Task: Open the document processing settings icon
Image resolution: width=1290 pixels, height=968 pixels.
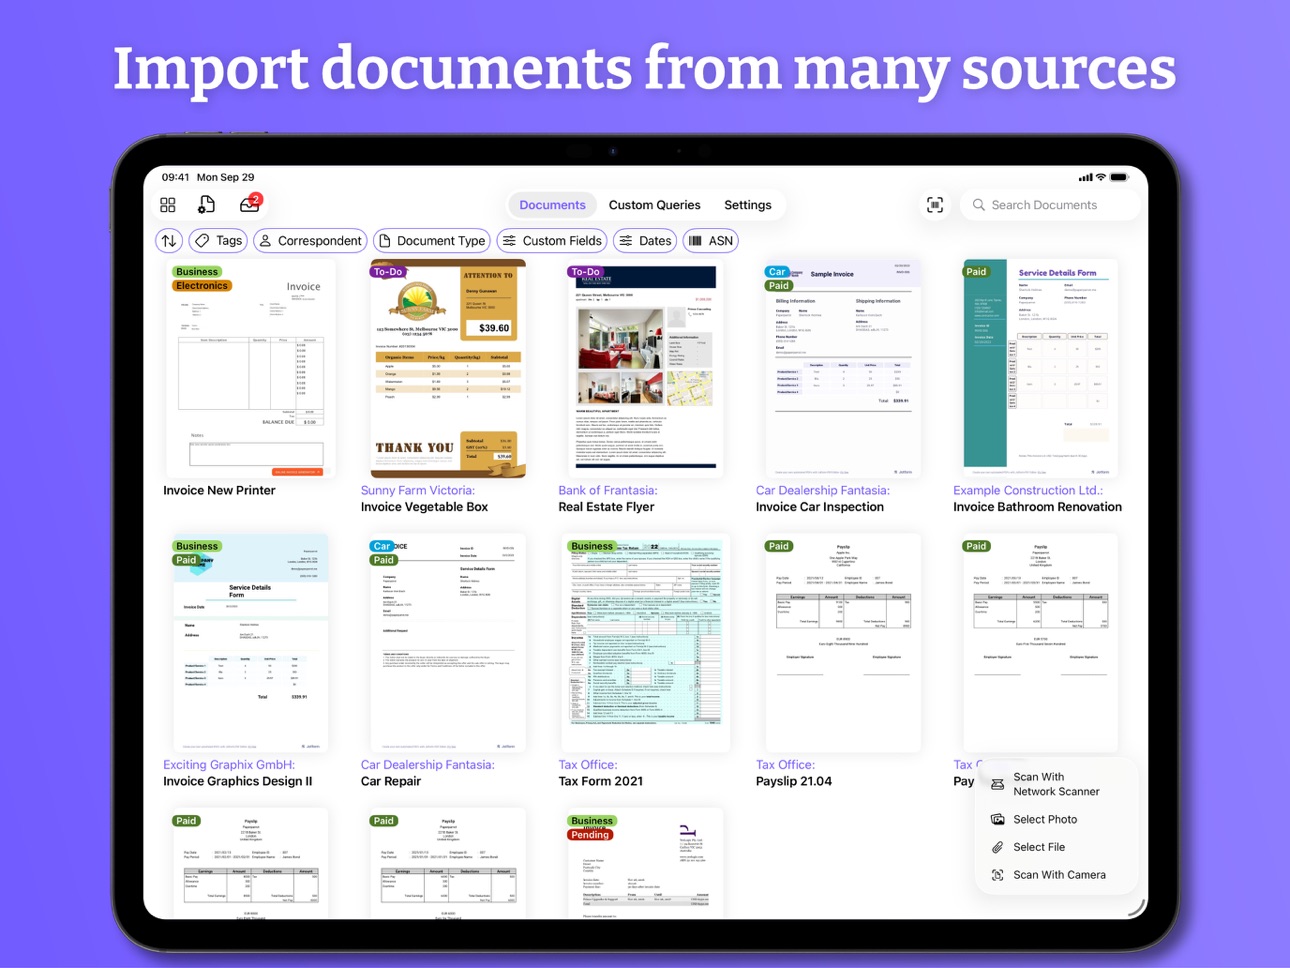Action: 207,204
